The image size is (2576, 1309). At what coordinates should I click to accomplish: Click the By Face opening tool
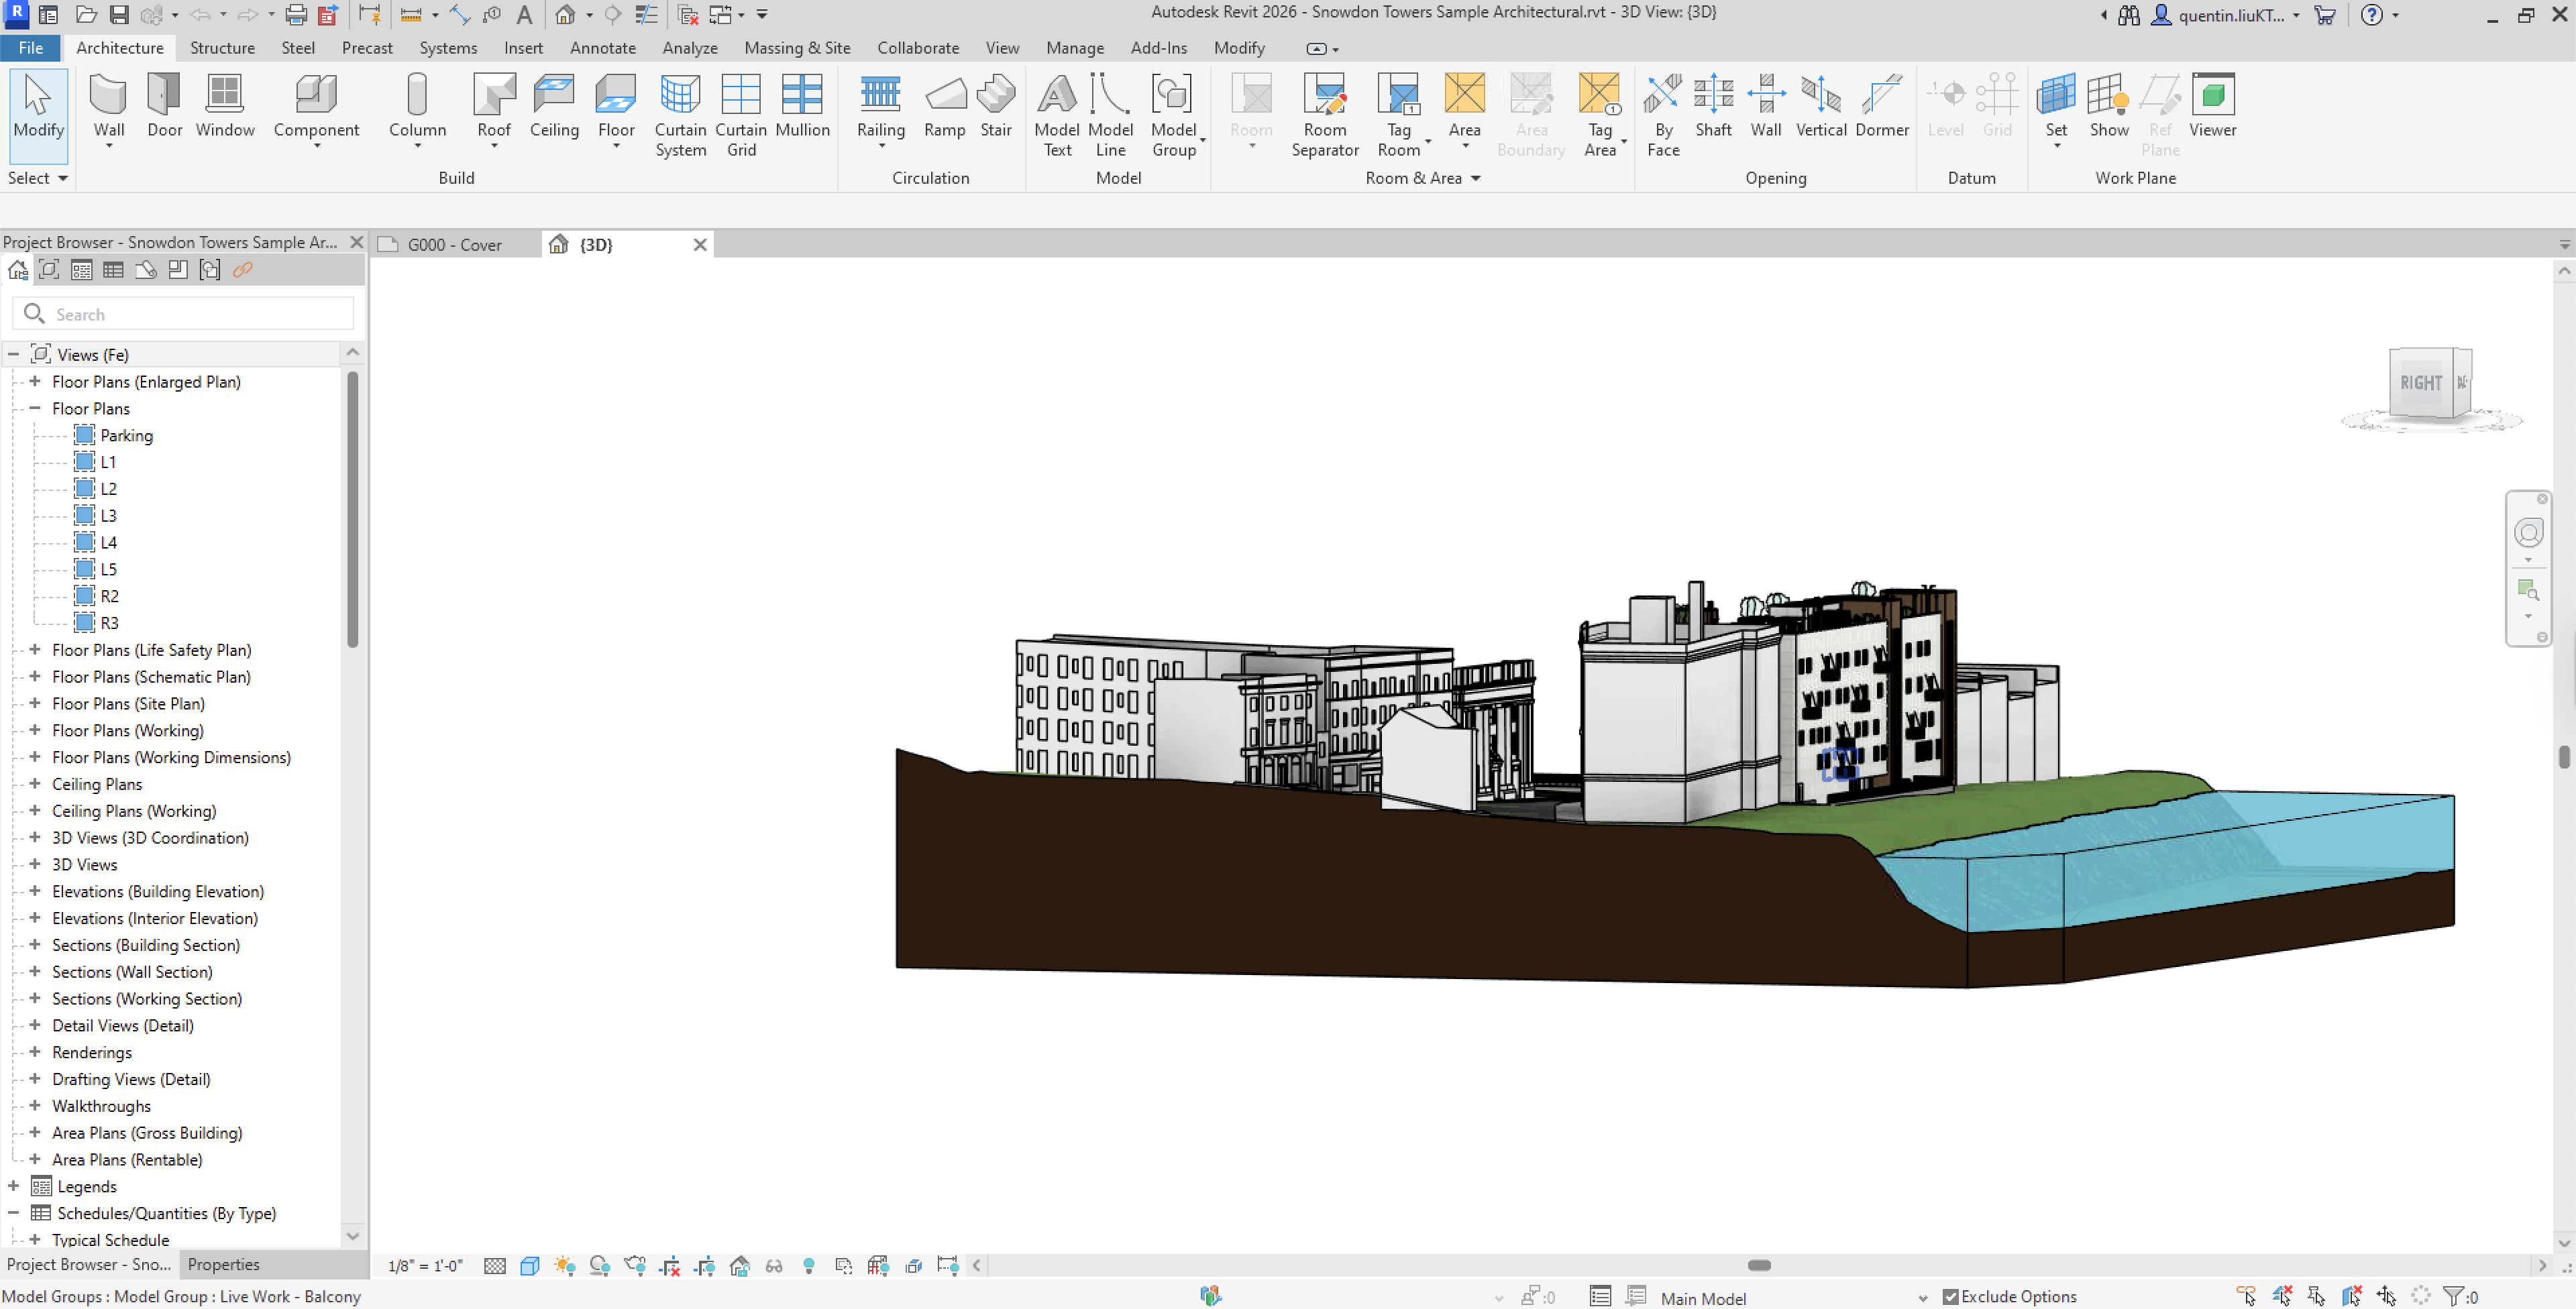click(1662, 115)
